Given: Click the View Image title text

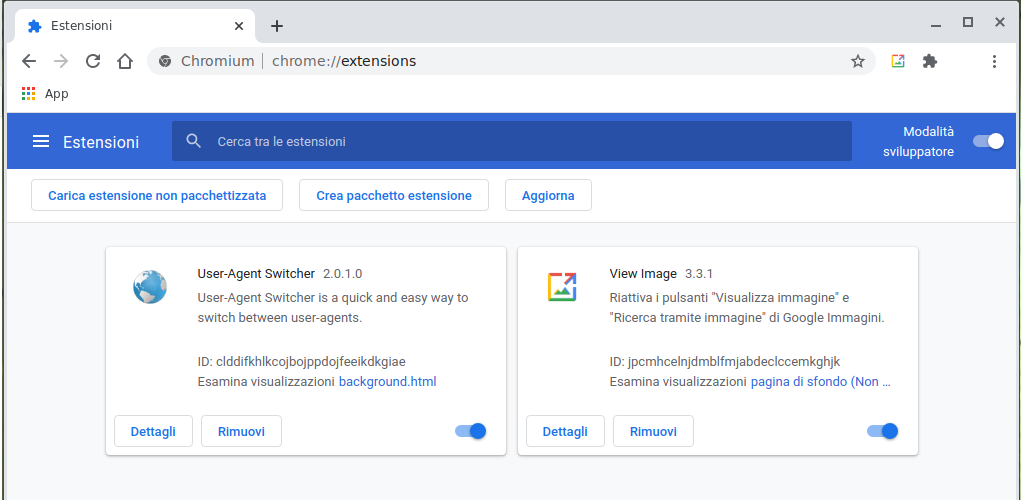Looking at the screenshot, I should [x=643, y=273].
